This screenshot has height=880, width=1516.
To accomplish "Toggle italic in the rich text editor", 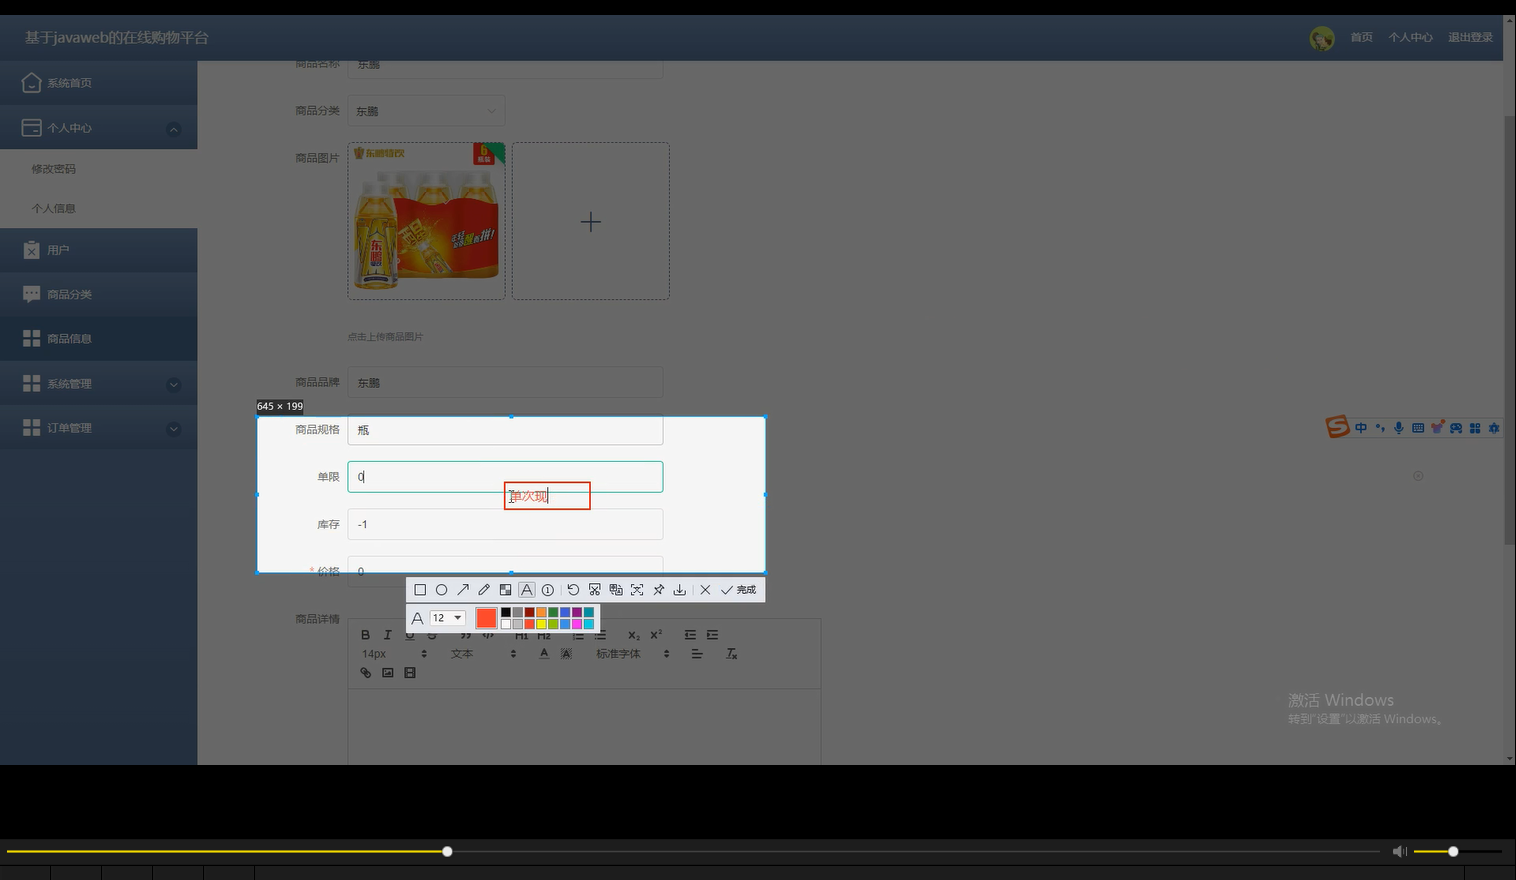I will [x=388, y=635].
